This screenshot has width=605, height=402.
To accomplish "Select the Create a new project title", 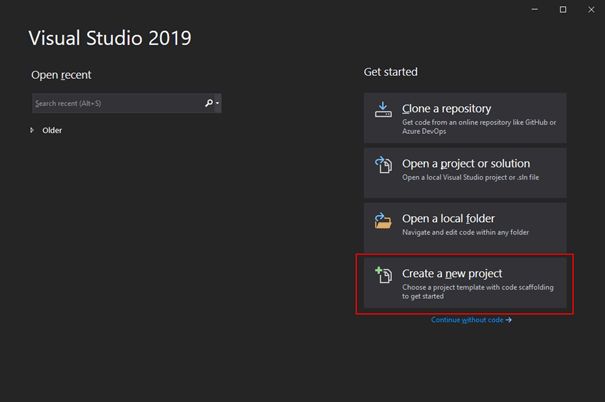I will (x=452, y=274).
